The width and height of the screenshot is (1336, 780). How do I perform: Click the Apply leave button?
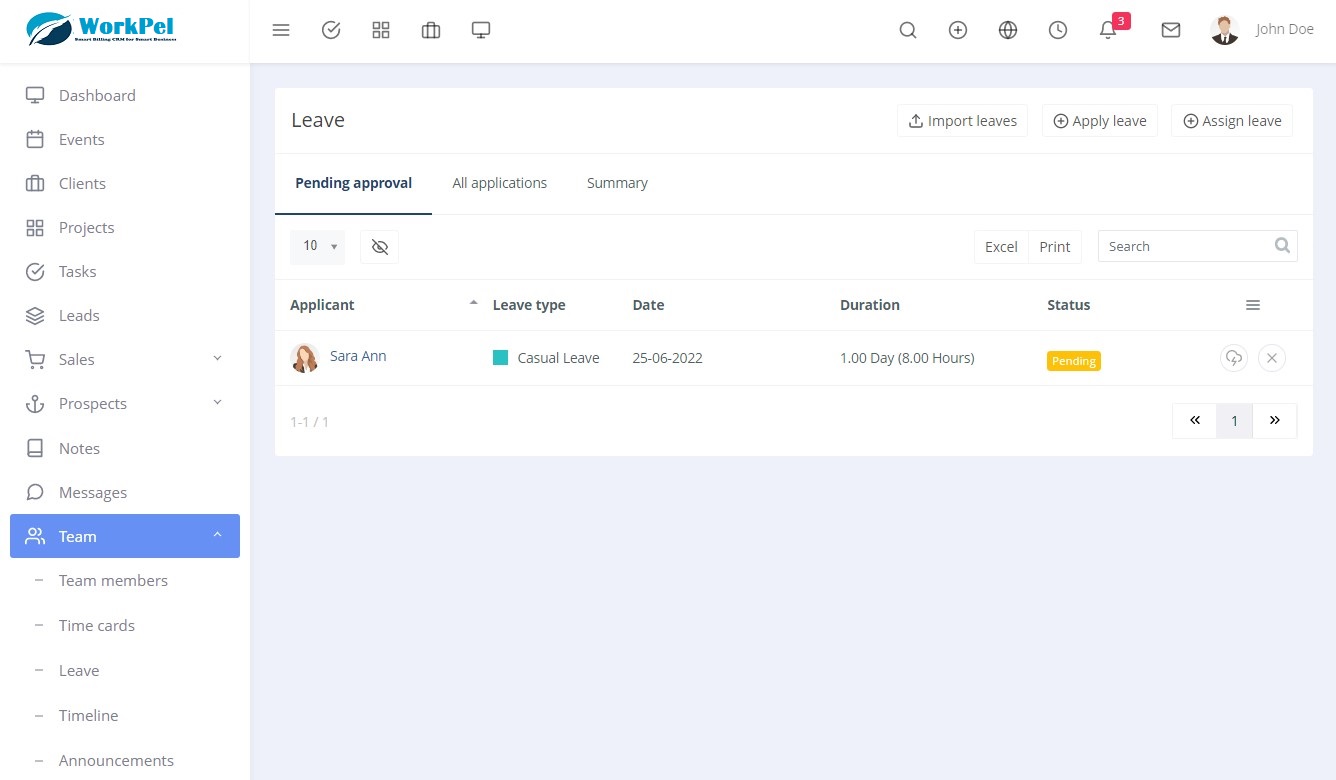pyautogui.click(x=1100, y=121)
